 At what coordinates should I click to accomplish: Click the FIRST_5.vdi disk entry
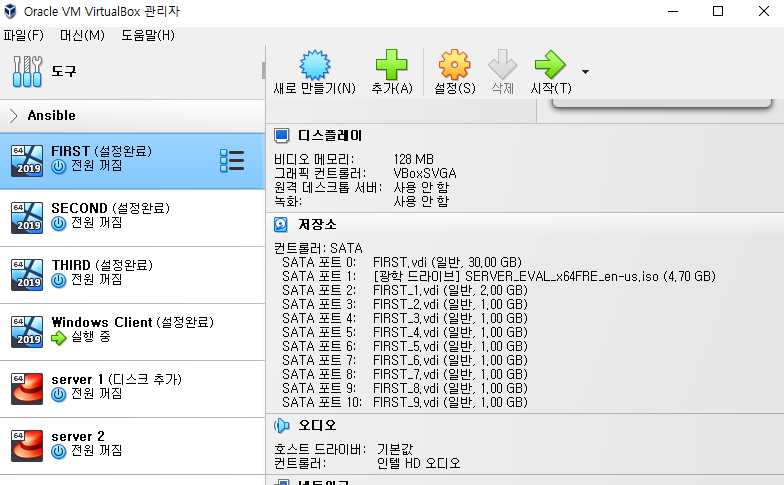(x=450, y=346)
